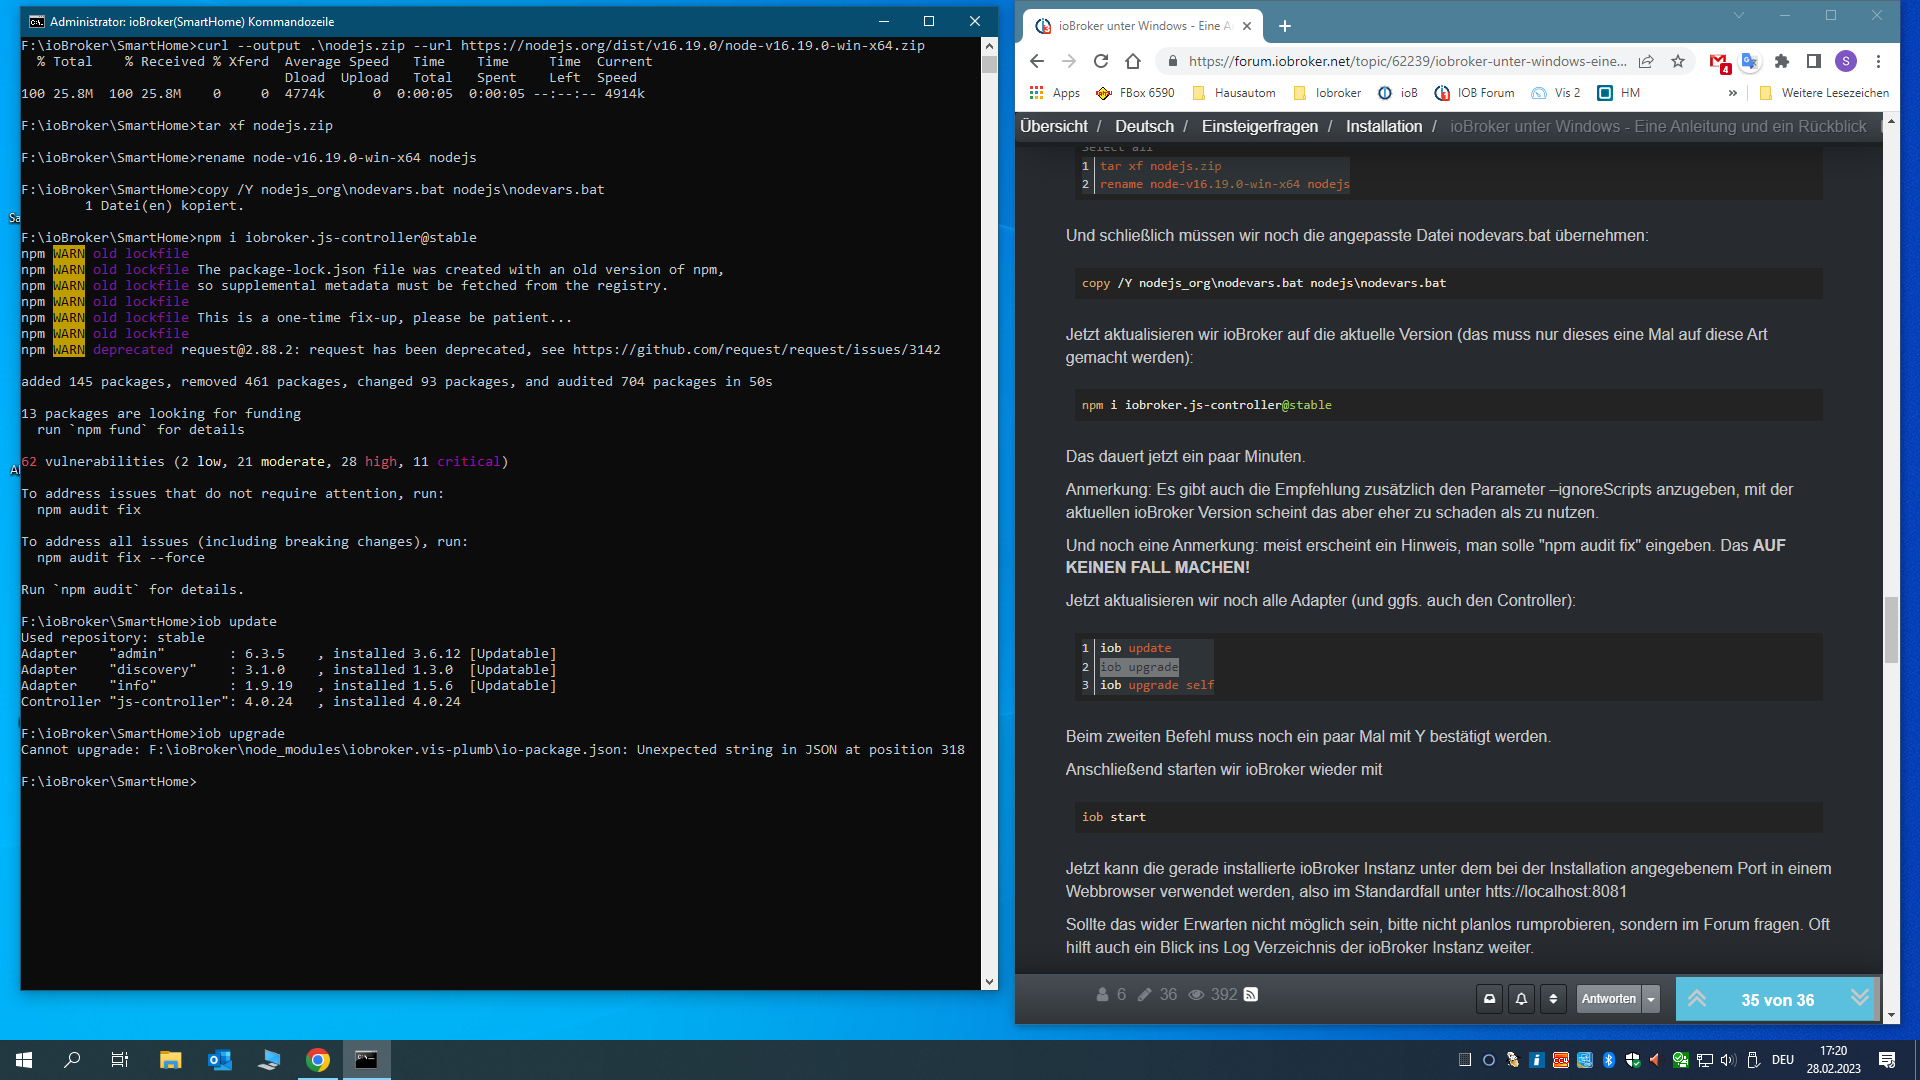Go to Deutsch breadcrumb
The height and width of the screenshot is (1080, 1920).
1144,126
